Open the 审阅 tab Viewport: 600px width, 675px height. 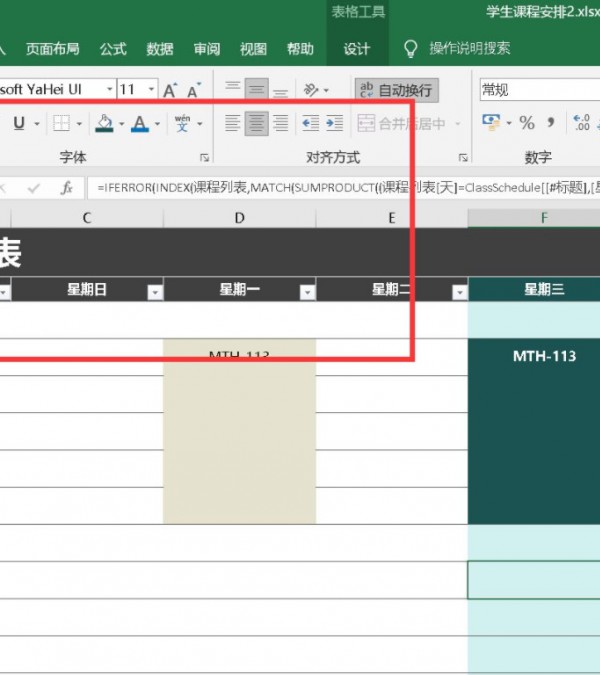(x=207, y=49)
